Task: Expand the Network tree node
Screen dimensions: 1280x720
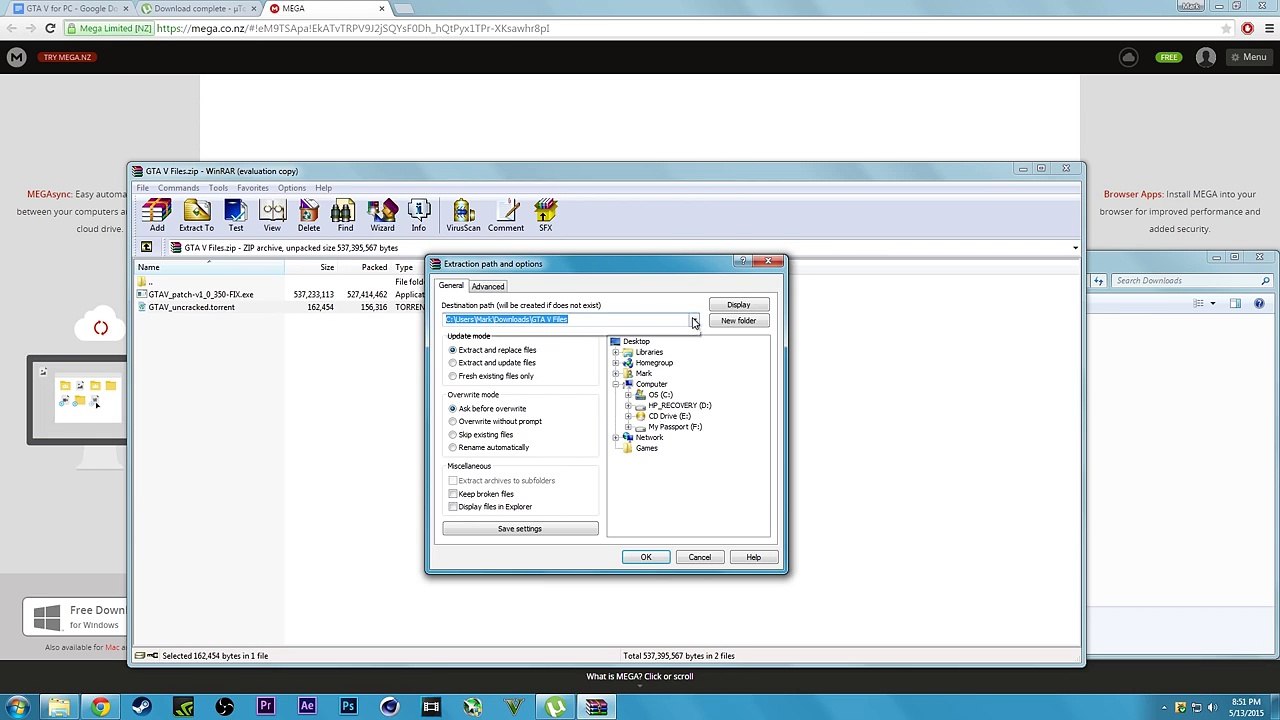Action: (x=616, y=438)
